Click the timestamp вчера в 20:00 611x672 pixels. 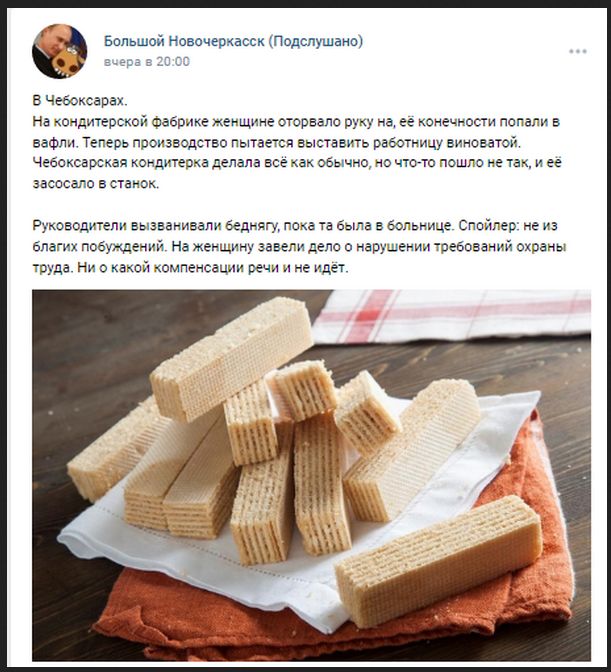pyautogui.click(x=147, y=62)
